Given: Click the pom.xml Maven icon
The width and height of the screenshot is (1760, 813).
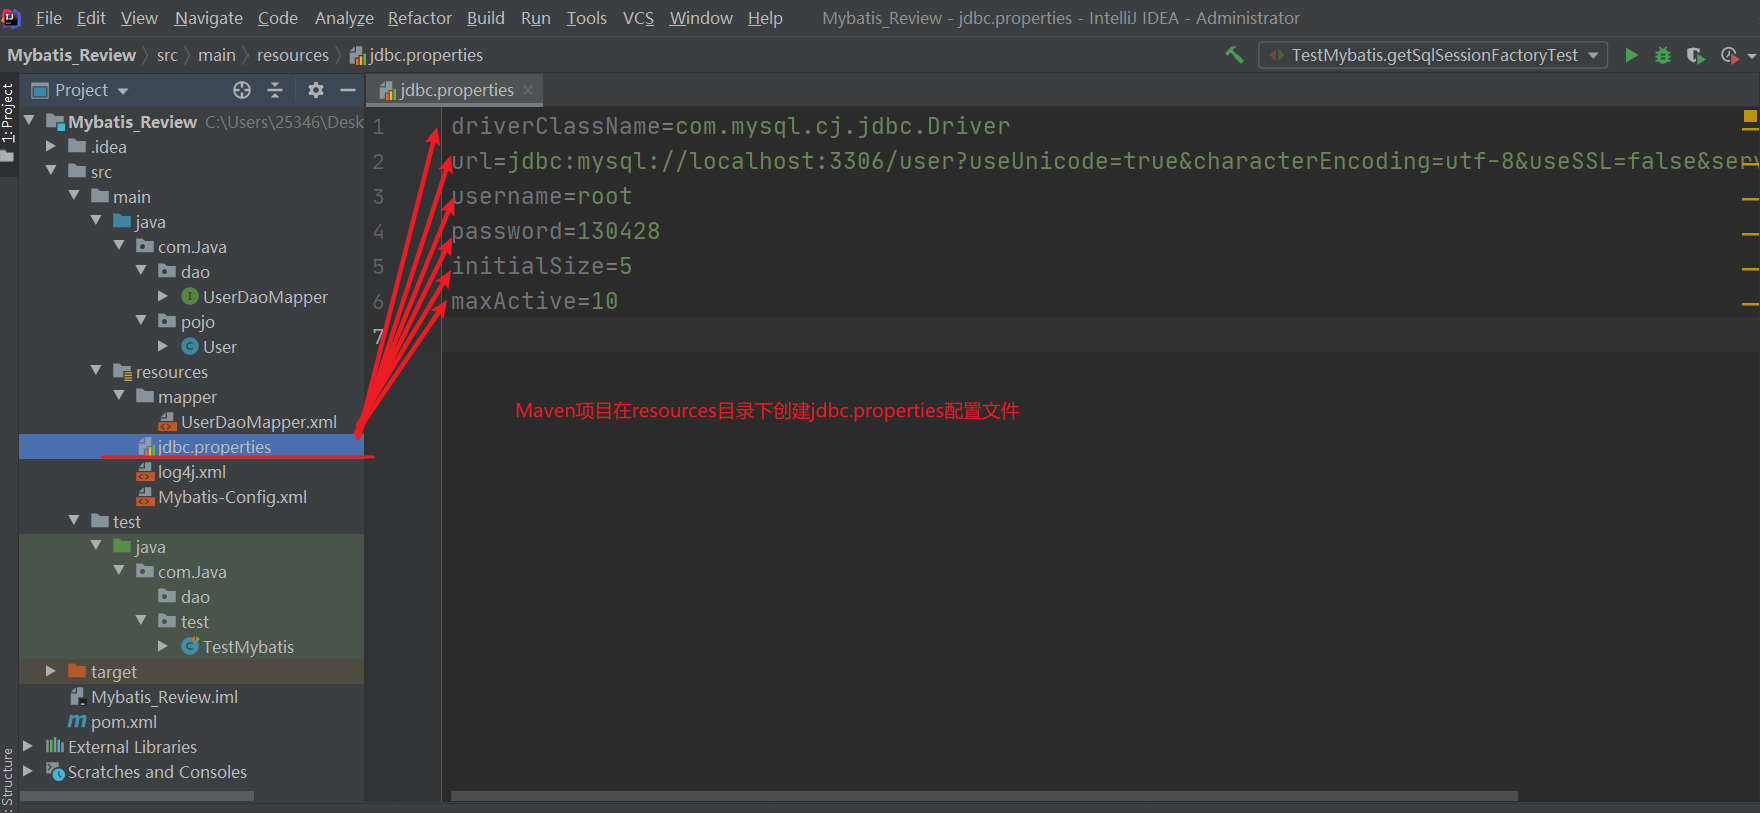Looking at the screenshot, I should point(77,721).
